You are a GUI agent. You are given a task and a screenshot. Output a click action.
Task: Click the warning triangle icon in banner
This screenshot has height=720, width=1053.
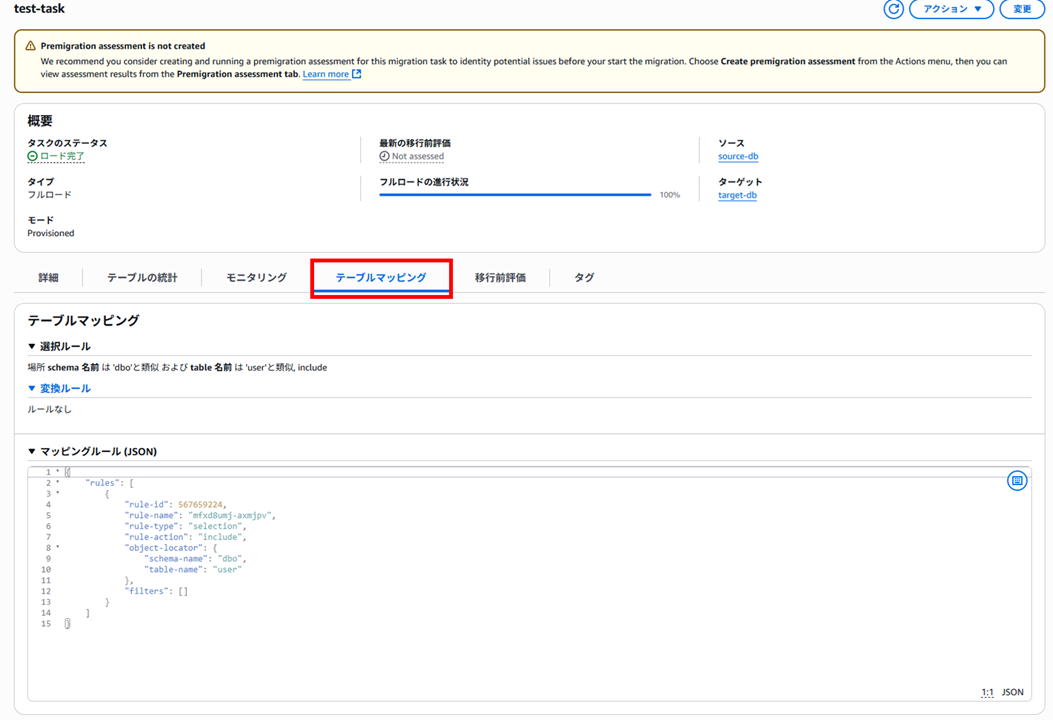(x=31, y=46)
